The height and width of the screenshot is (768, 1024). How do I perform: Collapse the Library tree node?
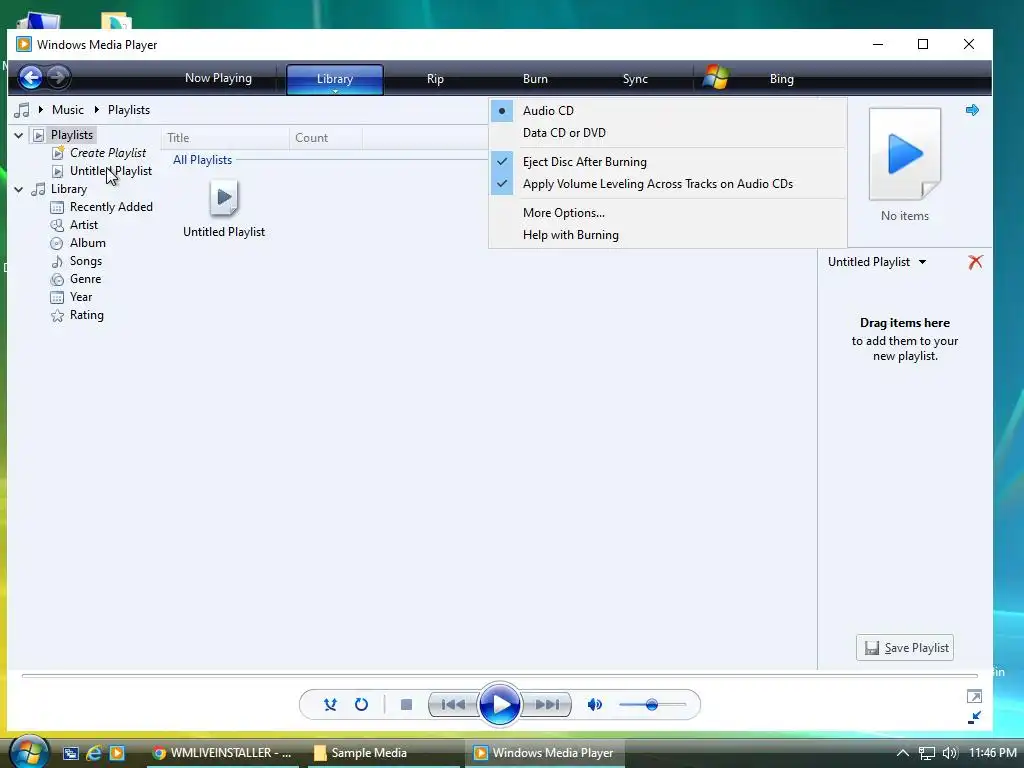[x=18, y=189]
